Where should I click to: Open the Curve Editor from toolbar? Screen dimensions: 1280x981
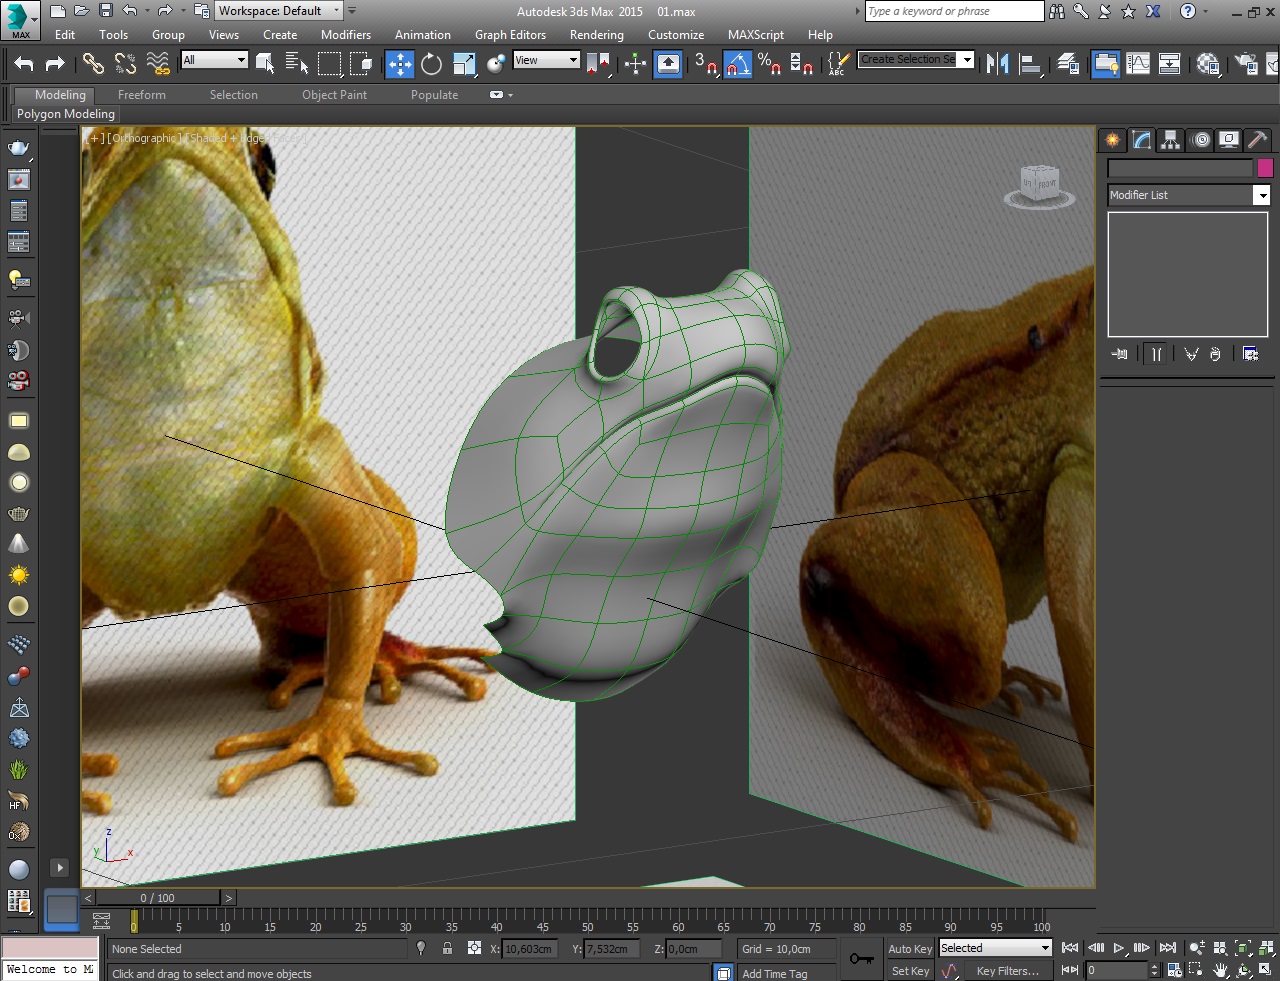[x=1138, y=64]
